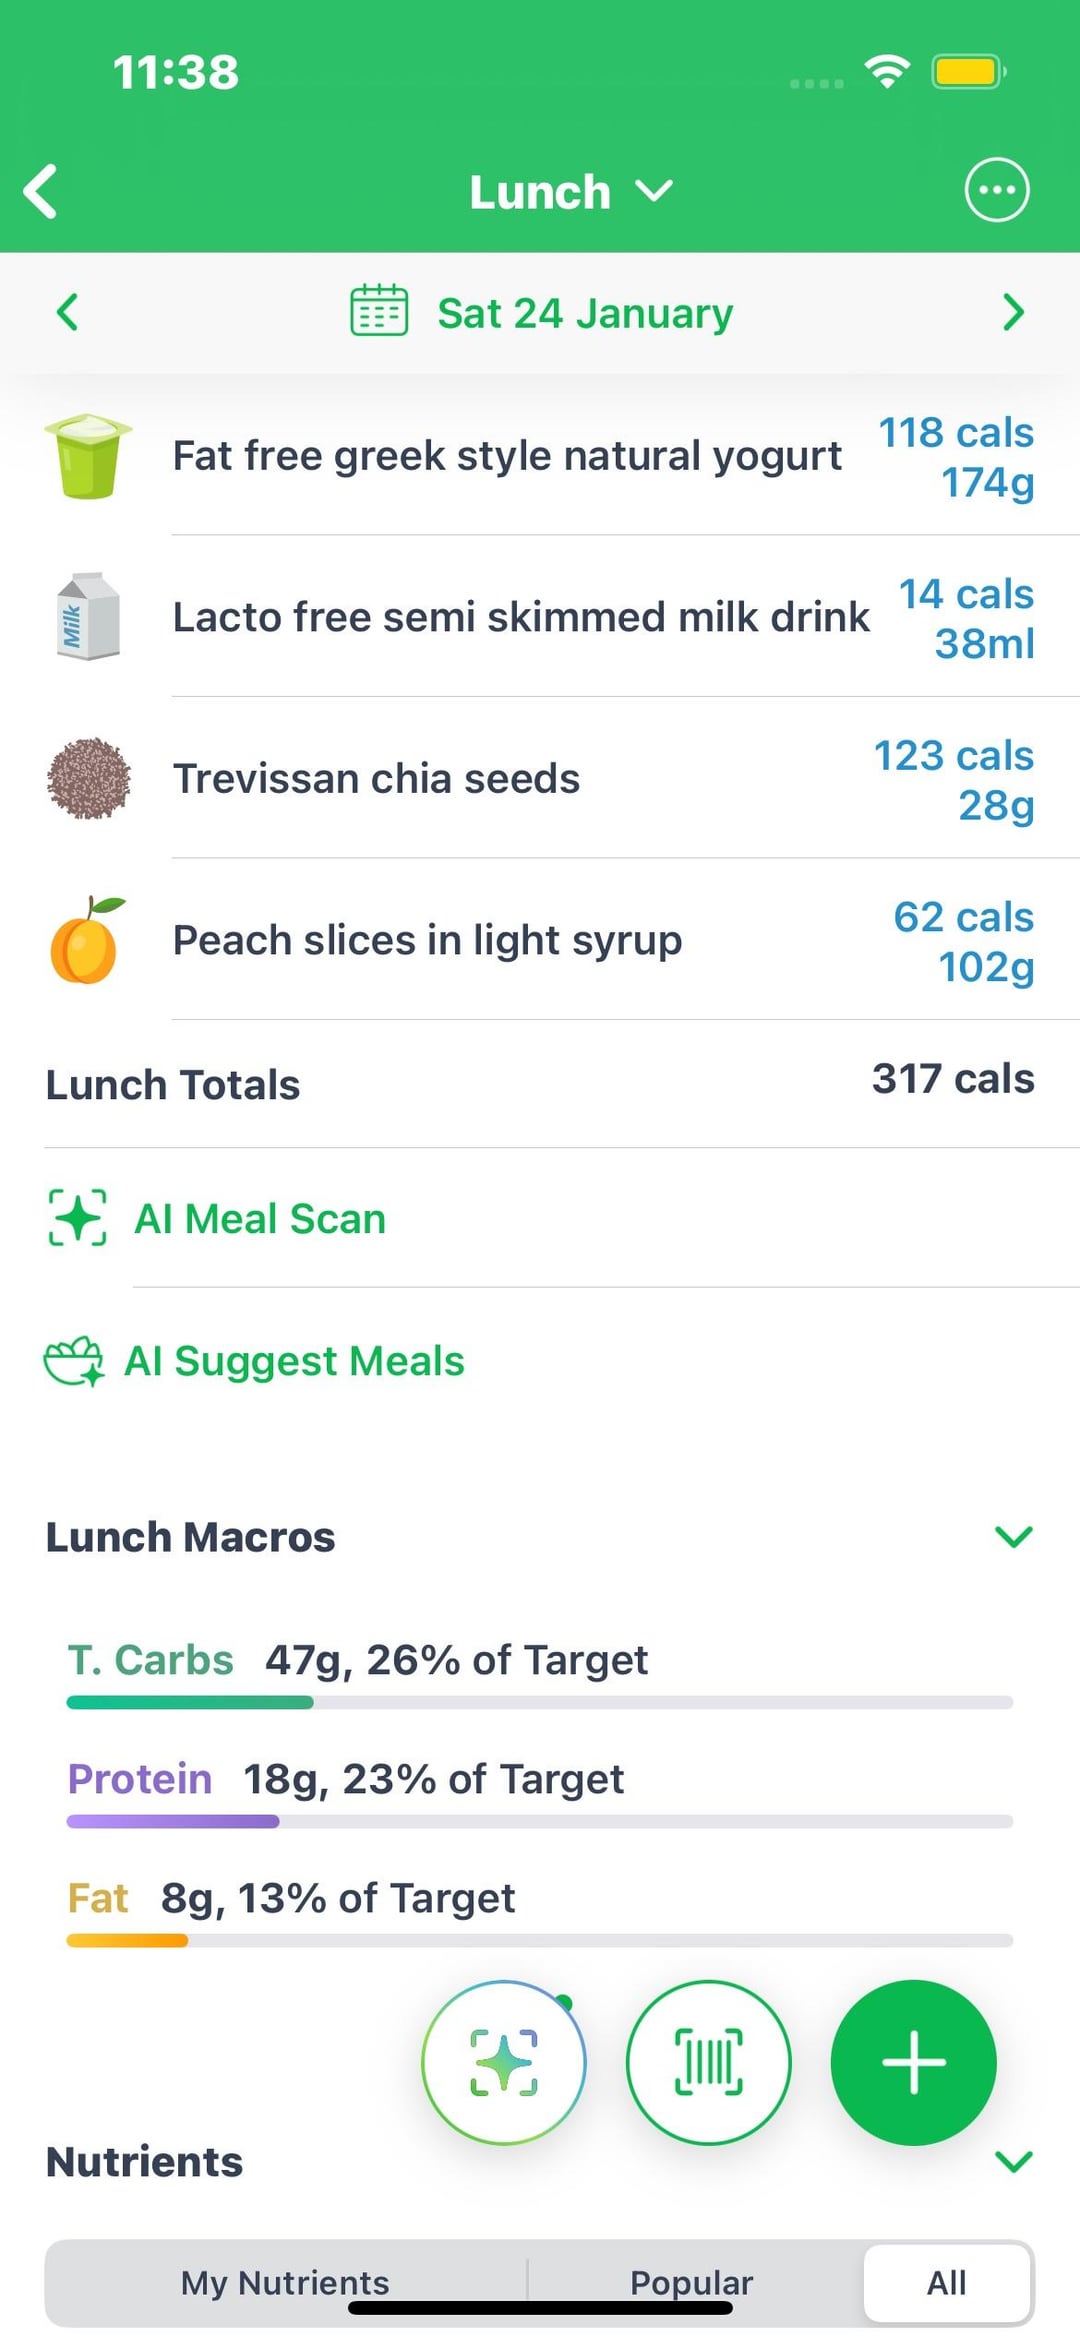Open the Peach slices in light syrup entry
1080x2337 pixels.
coord(427,940)
